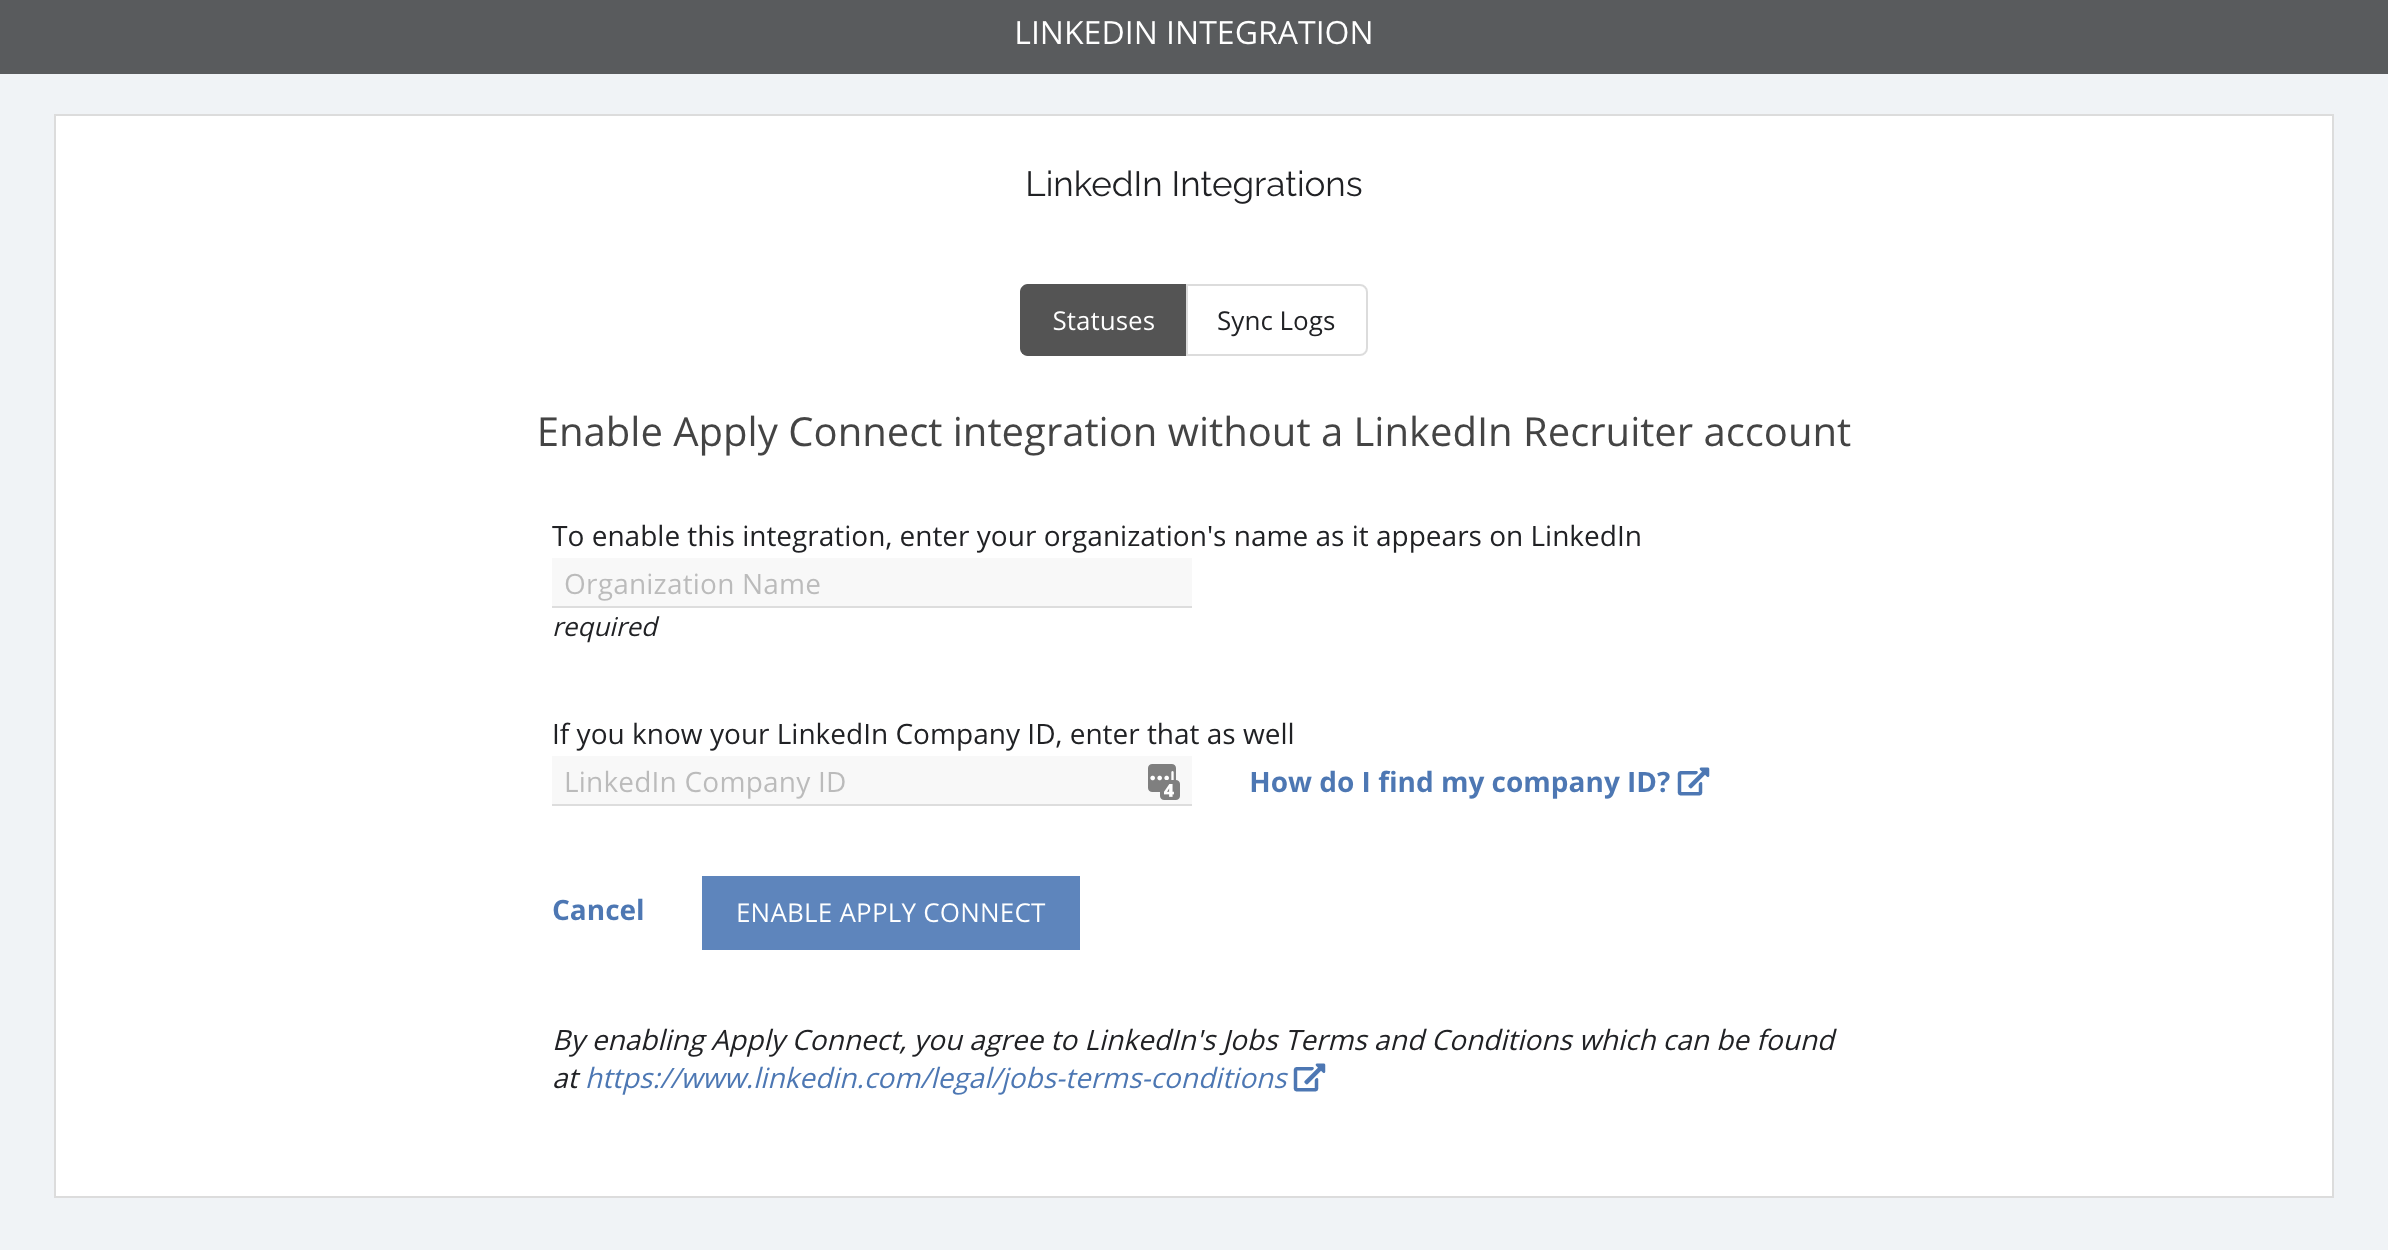Click the 'Enable Apply Connect integration' section heading
This screenshot has width=2388, height=1250.
(x=1194, y=433)
